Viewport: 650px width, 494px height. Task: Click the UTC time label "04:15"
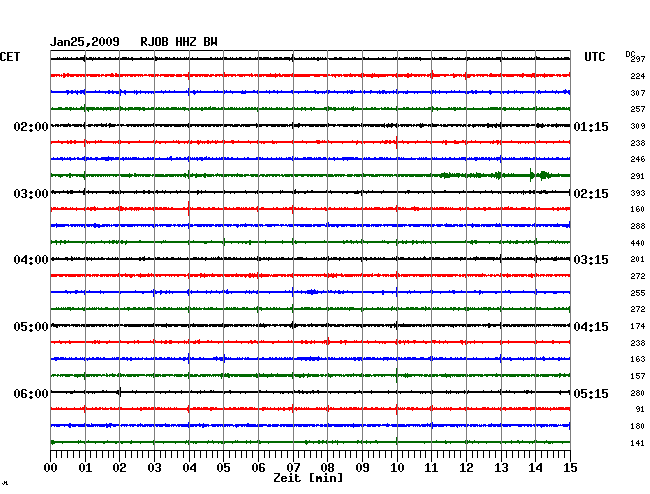(591, 327)
